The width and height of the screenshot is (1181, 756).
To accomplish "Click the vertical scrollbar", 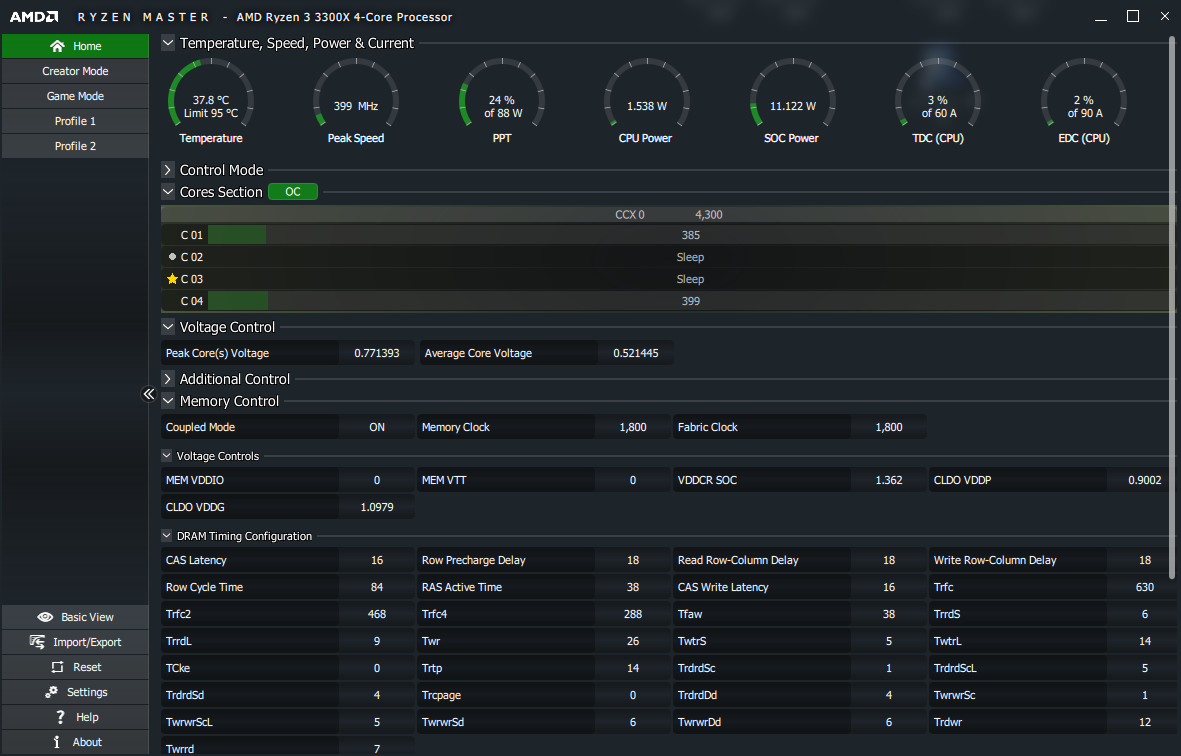I will 1172,307.
